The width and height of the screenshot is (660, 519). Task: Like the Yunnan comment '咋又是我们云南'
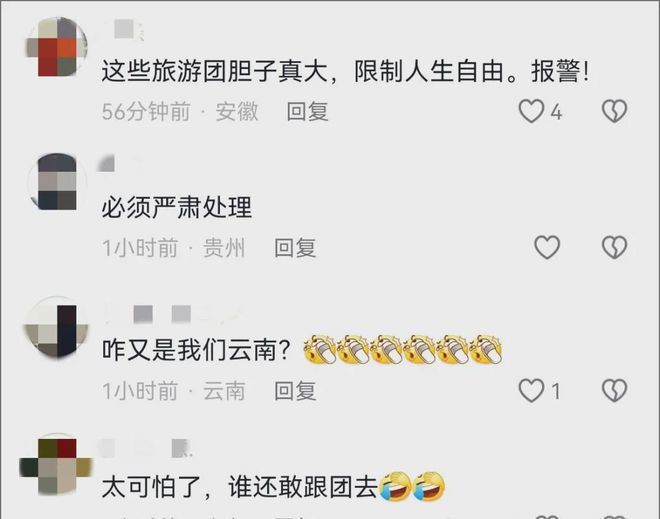click(531, 391)
